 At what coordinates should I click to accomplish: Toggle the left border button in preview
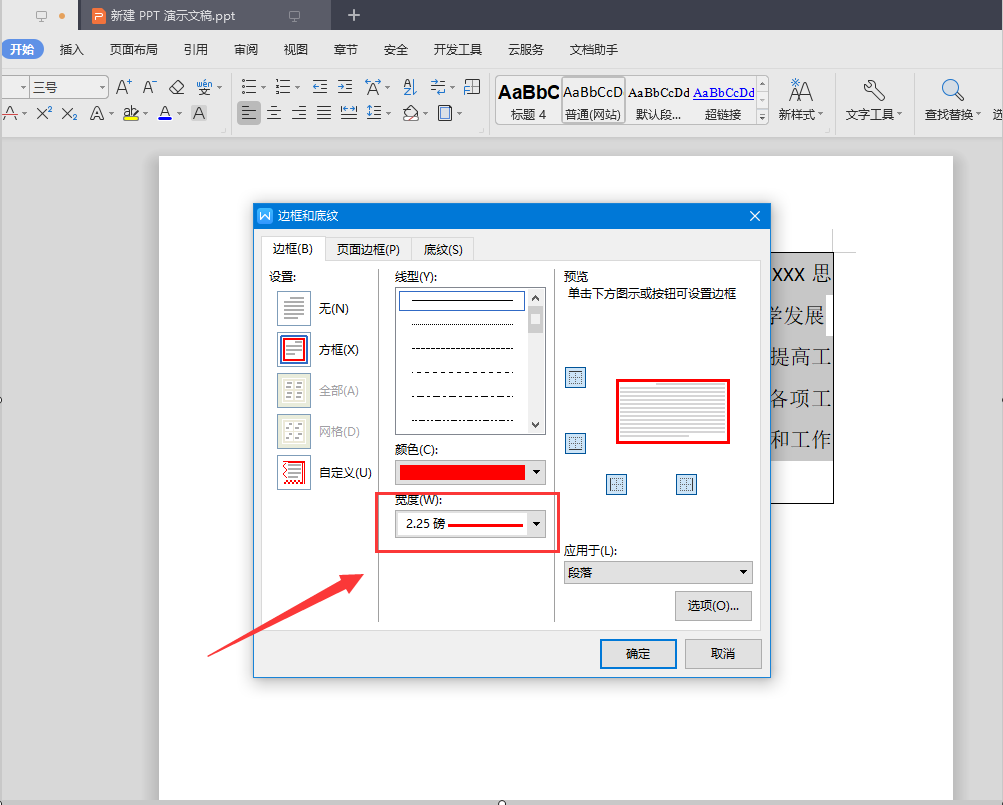click(617, 484)
